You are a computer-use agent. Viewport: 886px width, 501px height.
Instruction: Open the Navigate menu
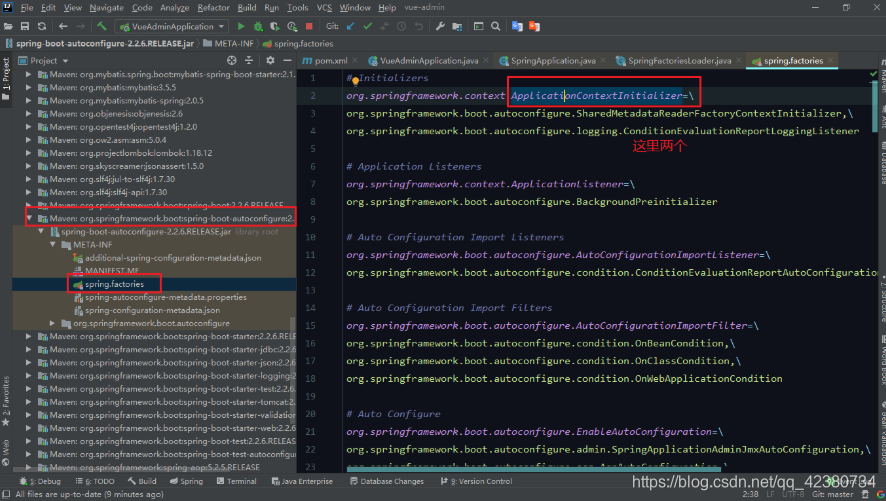106,7
